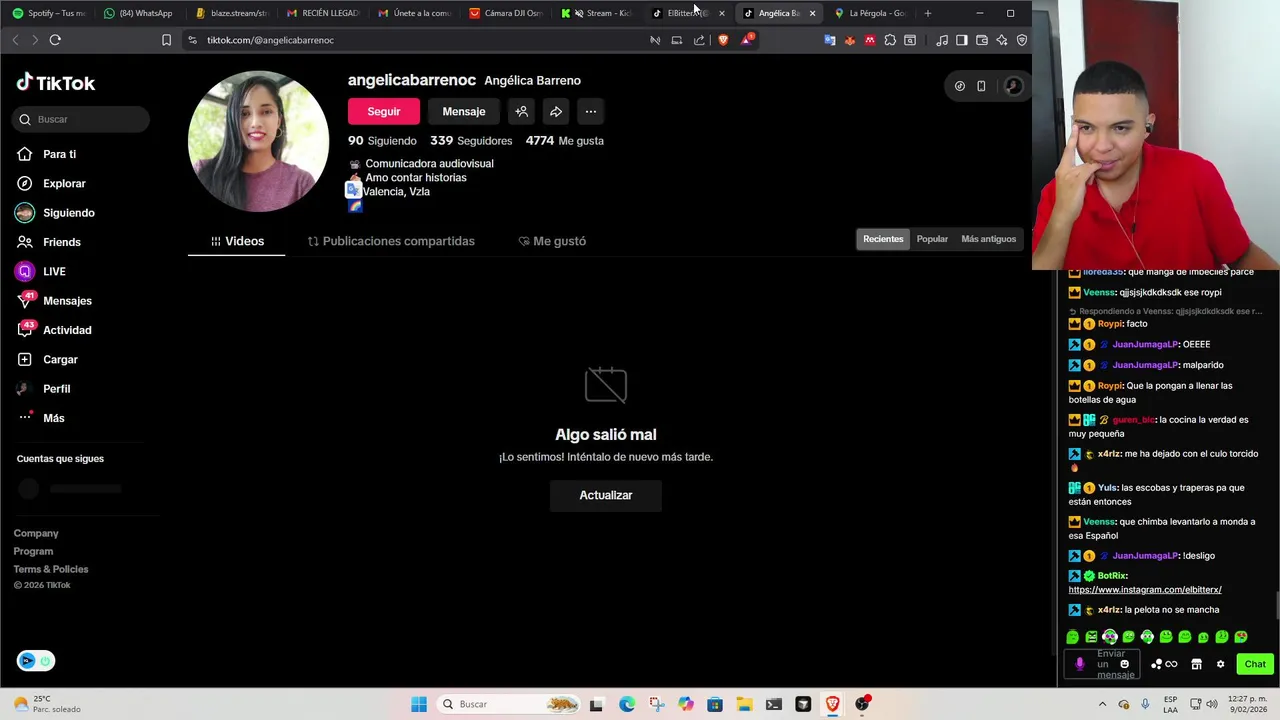
Task: Click the address bar URL tiktok.com/@angelicabarrenoc
Action: [x=270, y=40]
